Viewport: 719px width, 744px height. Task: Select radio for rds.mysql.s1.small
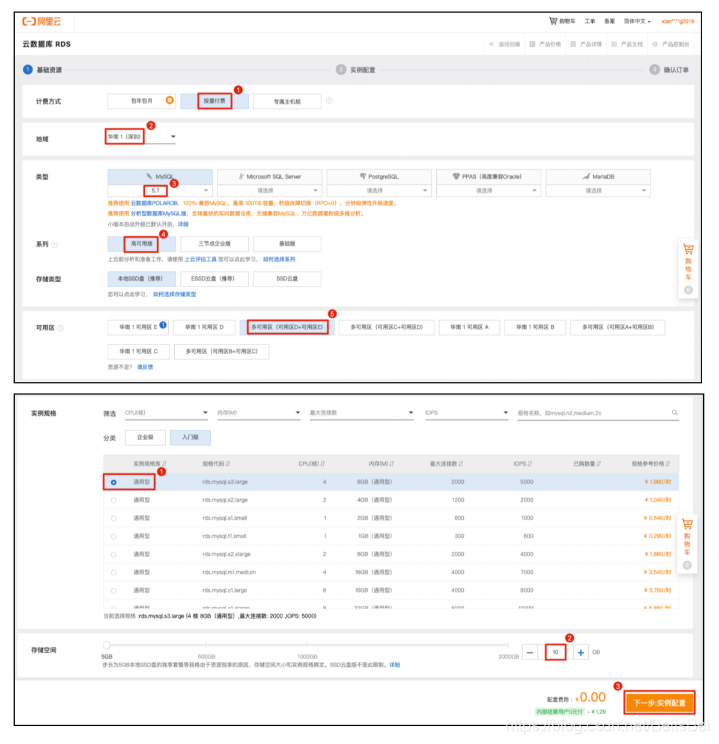click(x=113, y=518)
